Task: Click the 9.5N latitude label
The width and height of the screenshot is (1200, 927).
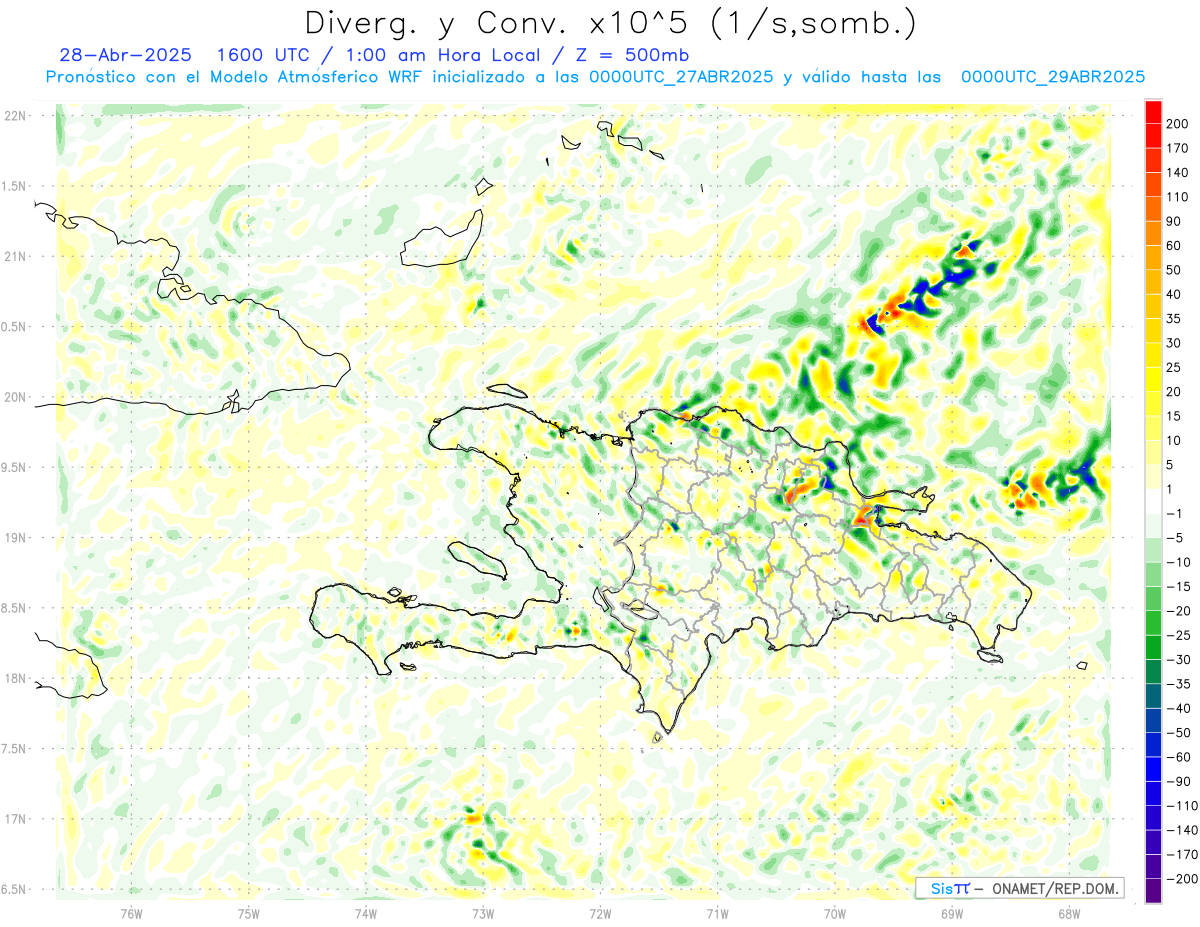Action: [x=14, y=467]
